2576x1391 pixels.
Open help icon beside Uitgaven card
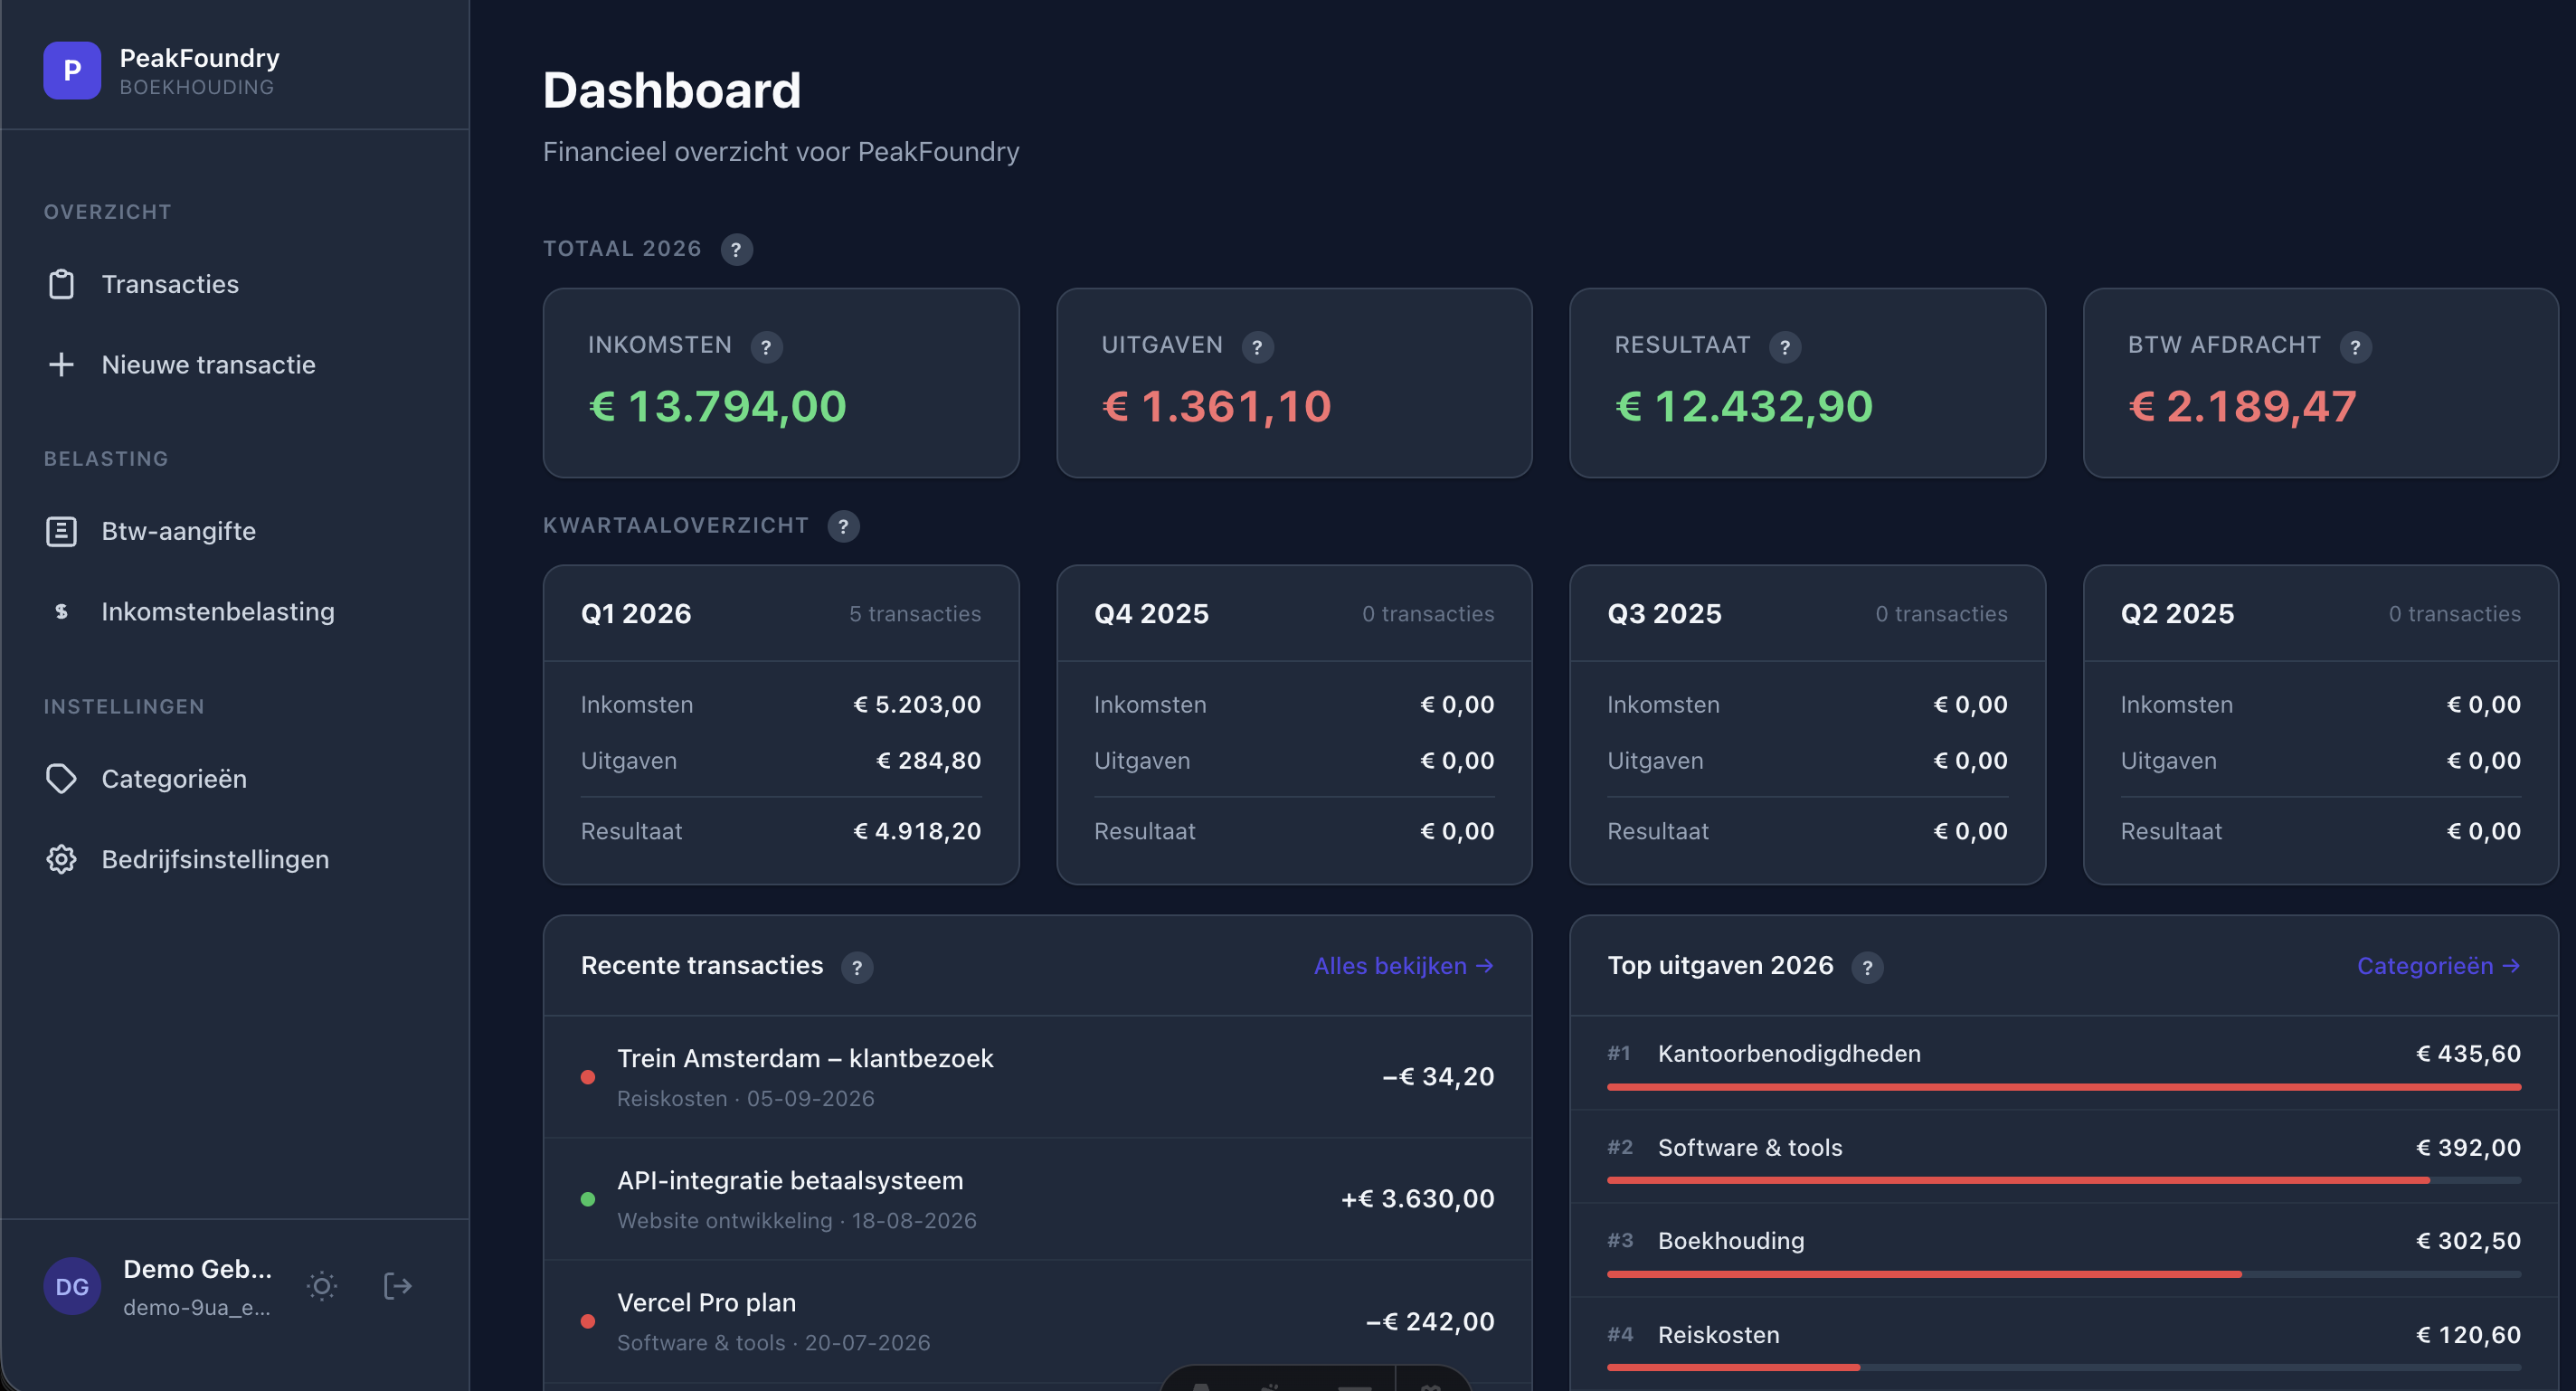pyautogui.click(x=1257, y=347)
